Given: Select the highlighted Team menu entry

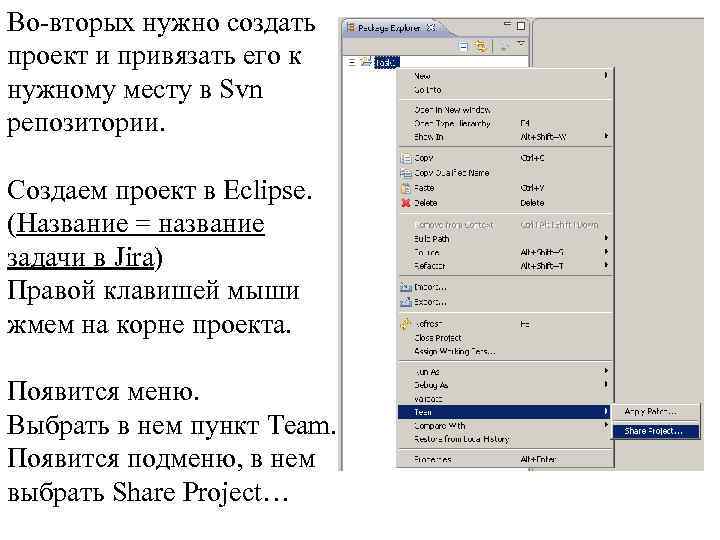Looking at the screenshot, I should click(506, 412).
